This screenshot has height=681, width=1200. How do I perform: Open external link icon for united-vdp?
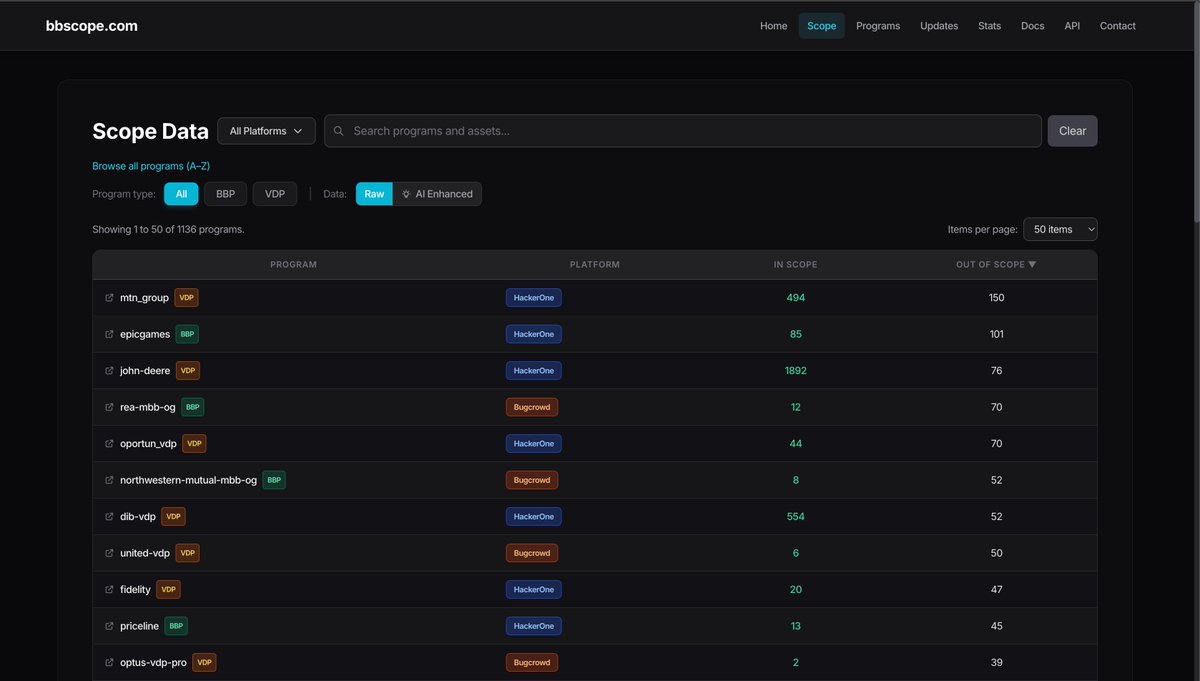[109, 553]
